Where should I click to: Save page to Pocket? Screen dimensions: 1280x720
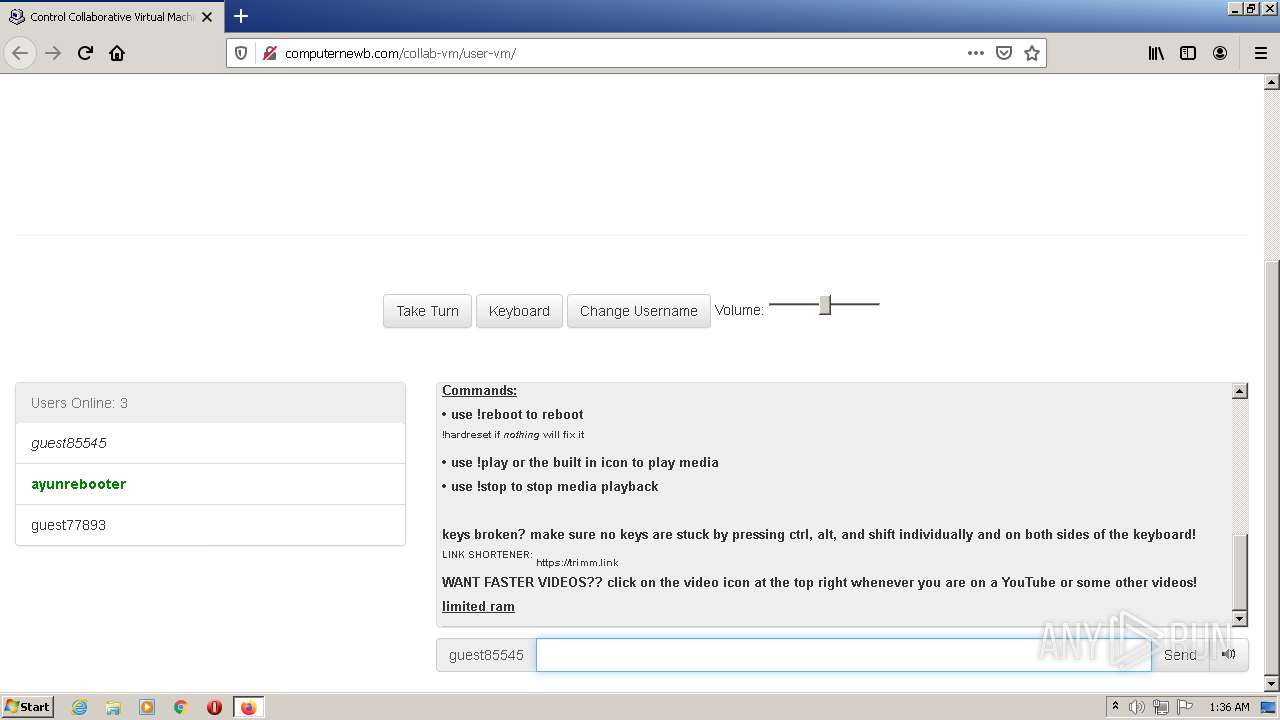point(1004,53)
